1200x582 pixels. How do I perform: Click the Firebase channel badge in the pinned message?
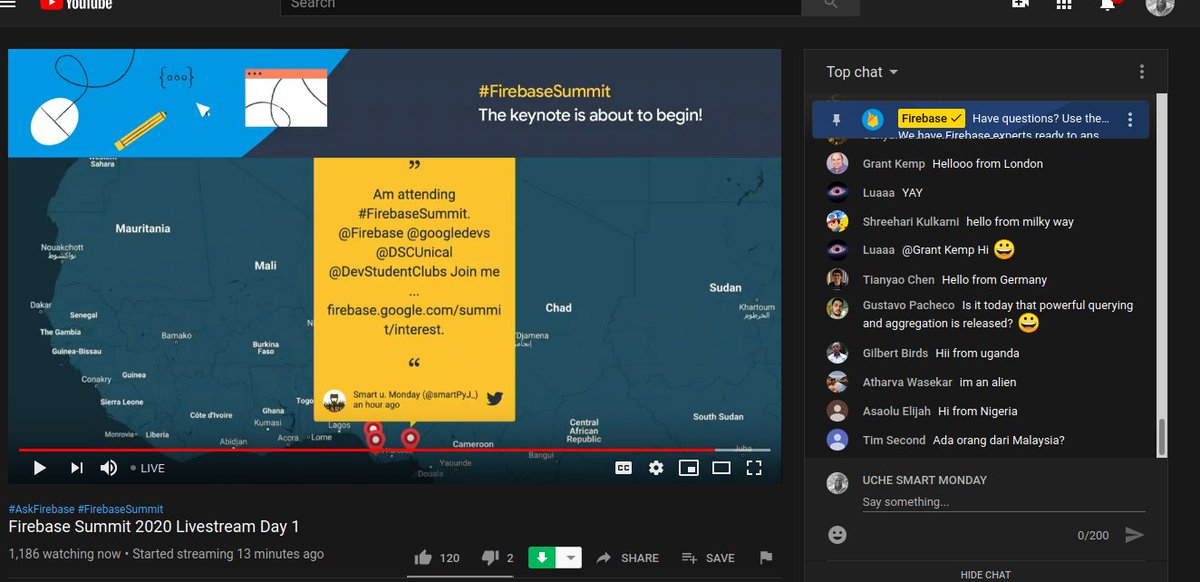[x=931, y=118]
